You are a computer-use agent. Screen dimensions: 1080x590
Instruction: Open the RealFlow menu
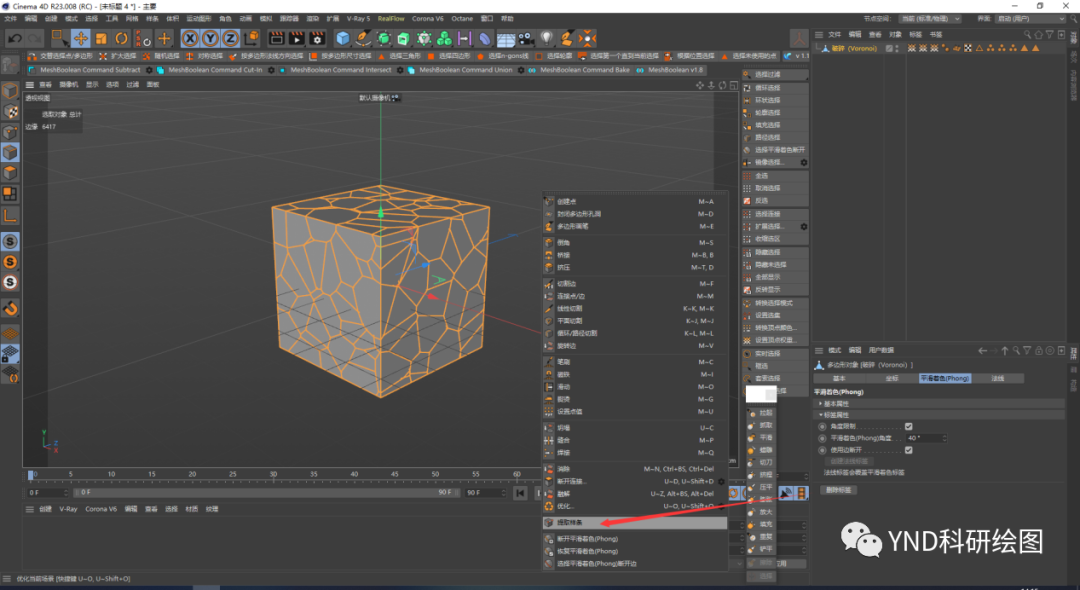pos(391,19)
